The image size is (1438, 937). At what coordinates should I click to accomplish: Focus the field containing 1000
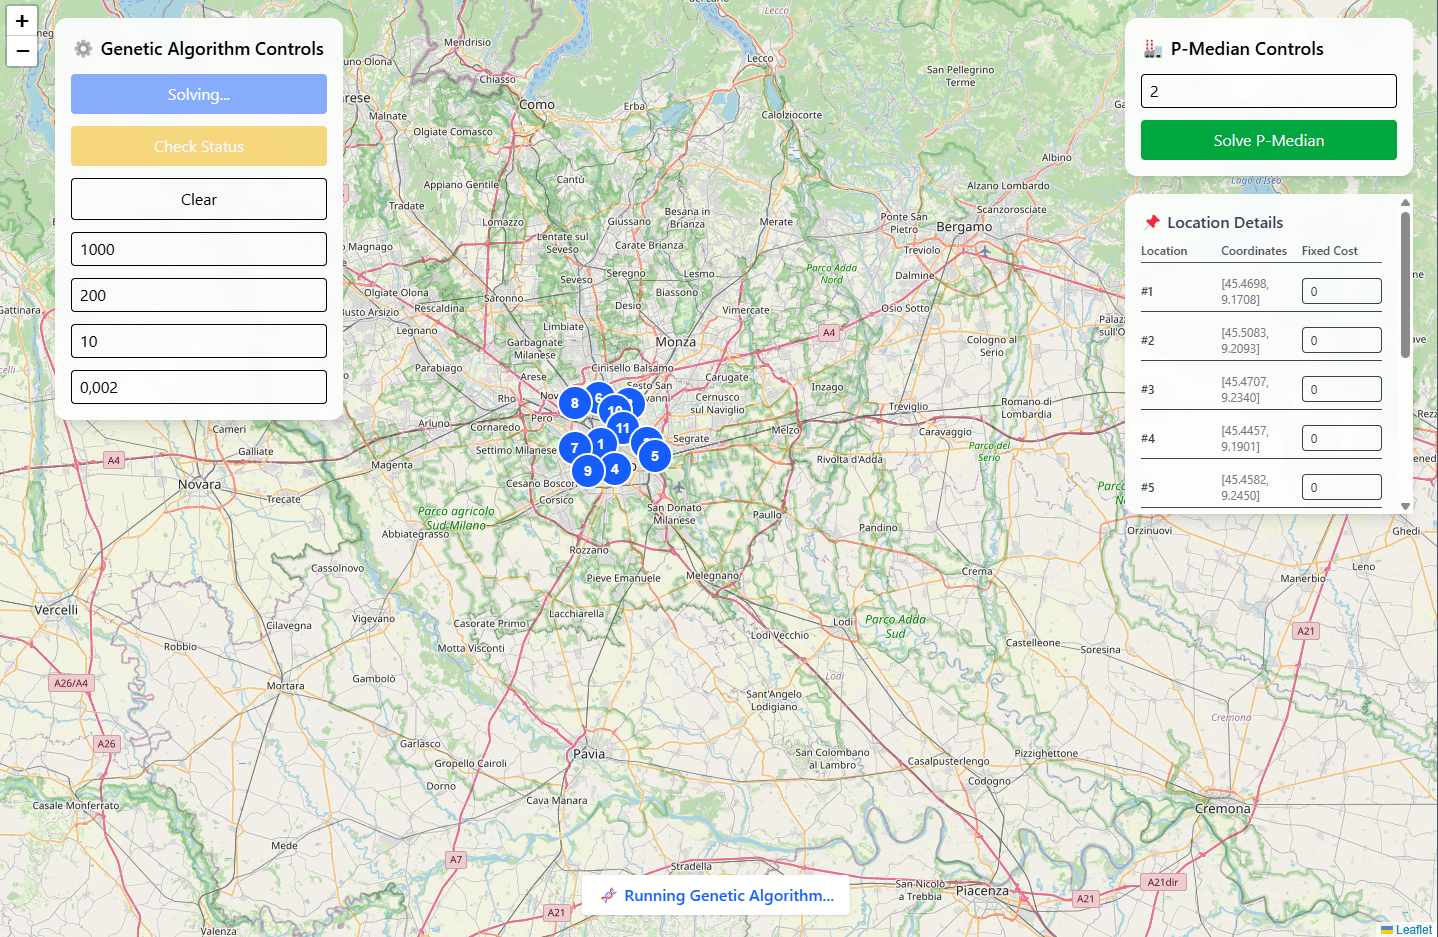[x=199, y=249]
